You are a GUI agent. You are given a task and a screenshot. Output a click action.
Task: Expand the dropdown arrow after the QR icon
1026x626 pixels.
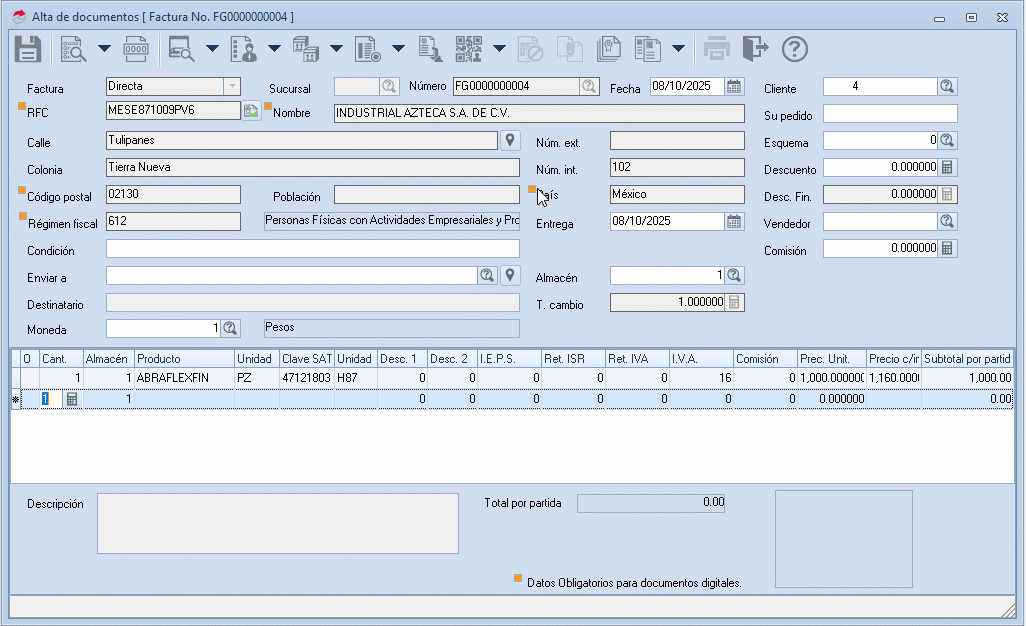coord(497,48)
